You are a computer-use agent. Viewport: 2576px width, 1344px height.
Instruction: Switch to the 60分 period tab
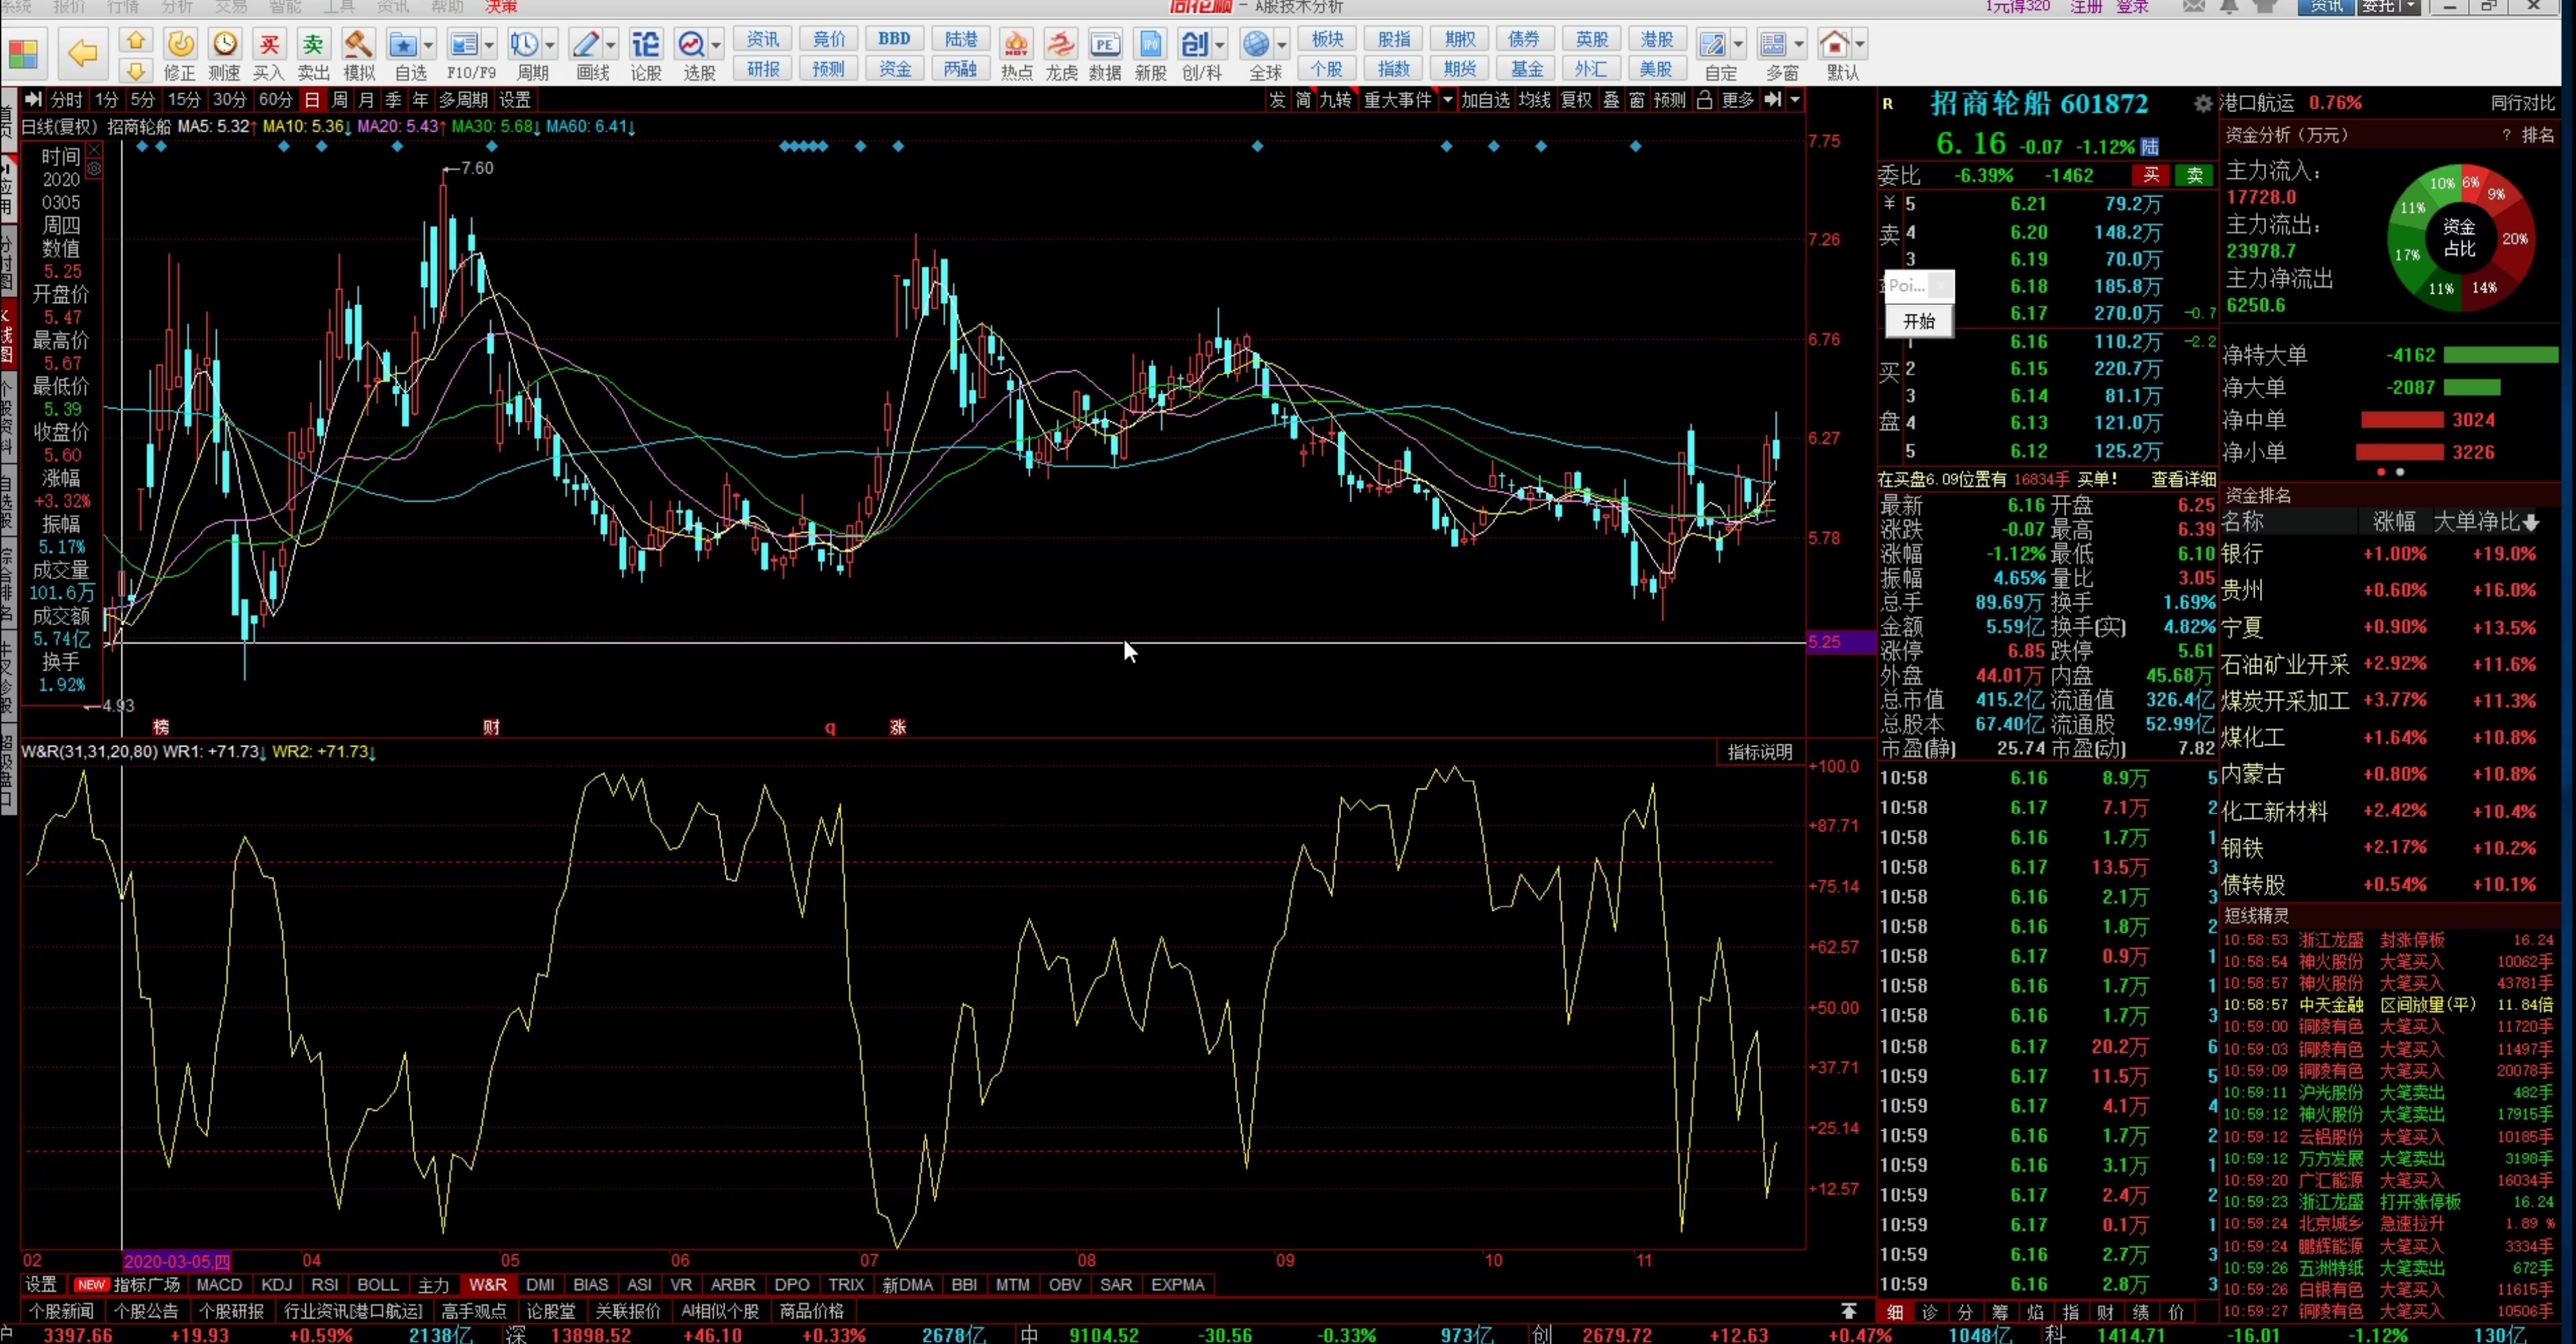(276, 100)
